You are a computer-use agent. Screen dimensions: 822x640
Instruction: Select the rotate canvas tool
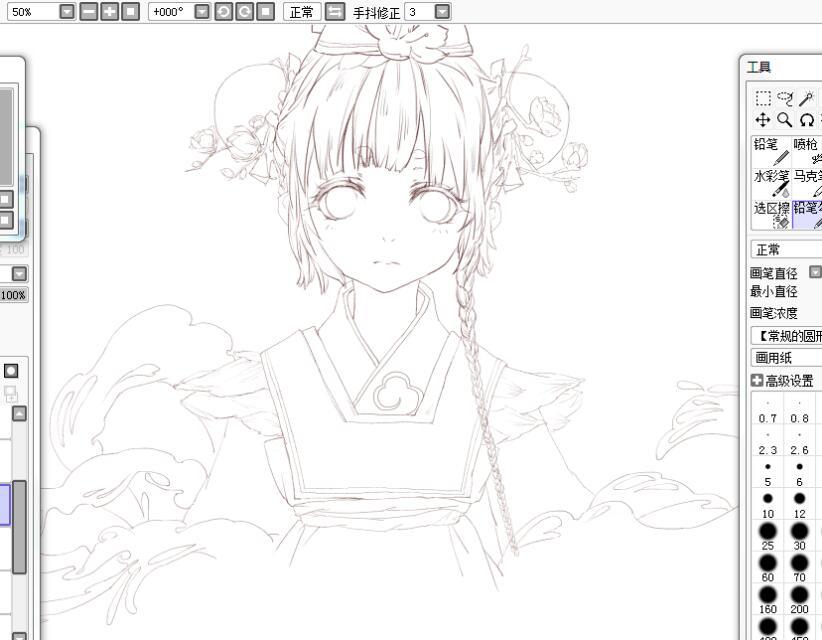[x=807, y=120]
